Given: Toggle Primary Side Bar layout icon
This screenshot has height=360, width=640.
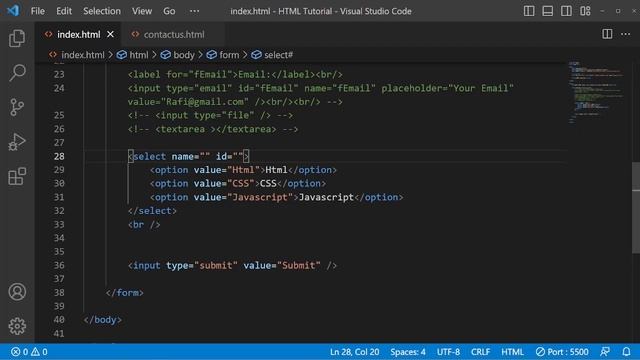Looking at the screenshot, I should pos(529,11).
